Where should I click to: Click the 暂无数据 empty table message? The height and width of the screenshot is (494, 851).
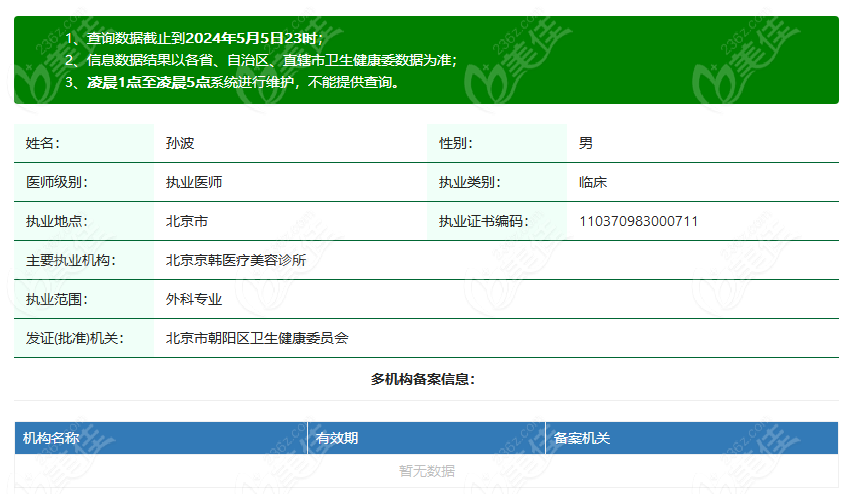(427, 471)
